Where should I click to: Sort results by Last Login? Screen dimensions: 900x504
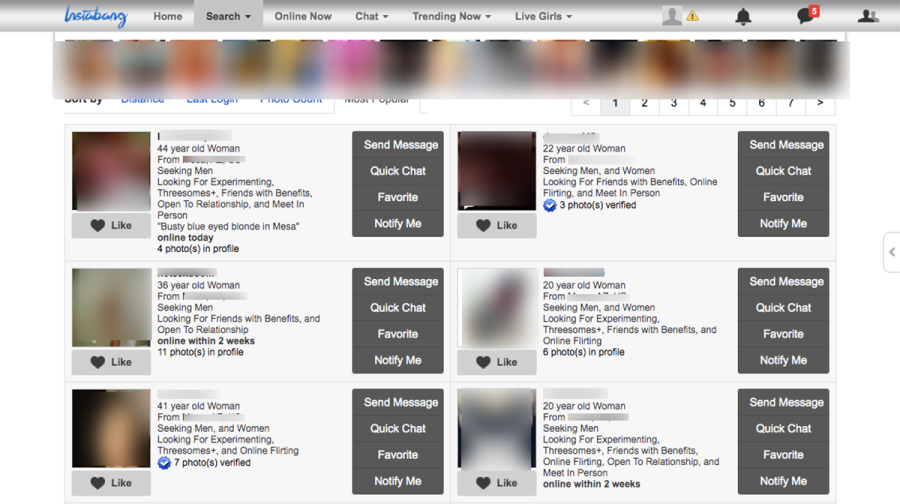tap(212, 100)
